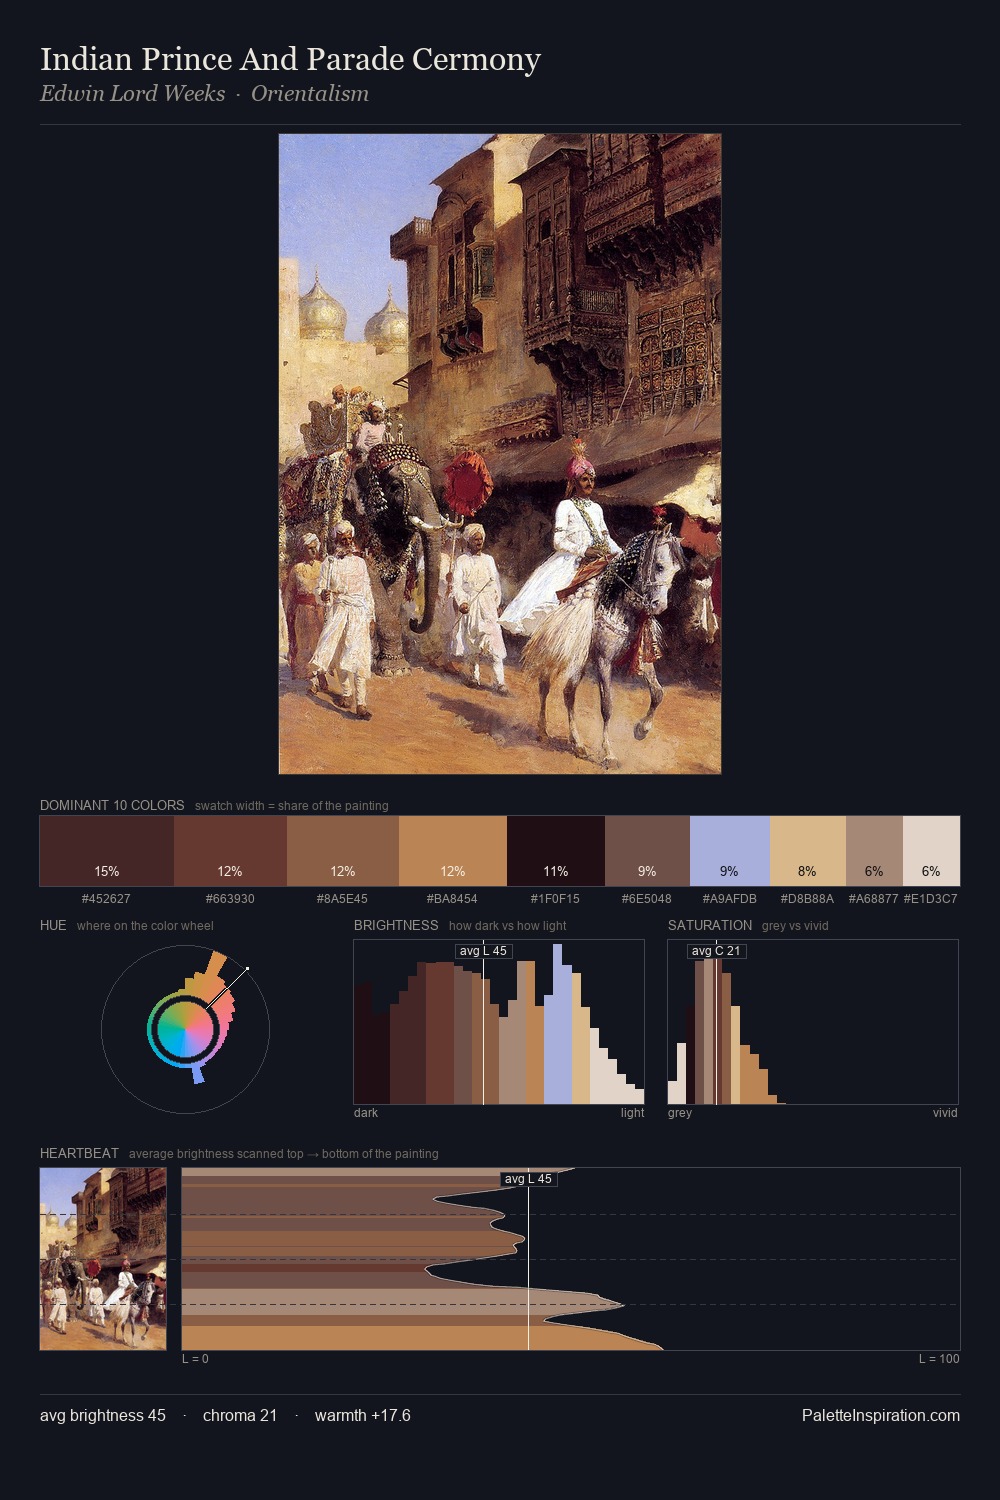Click the SATURATION section heading

coord(710,926)
